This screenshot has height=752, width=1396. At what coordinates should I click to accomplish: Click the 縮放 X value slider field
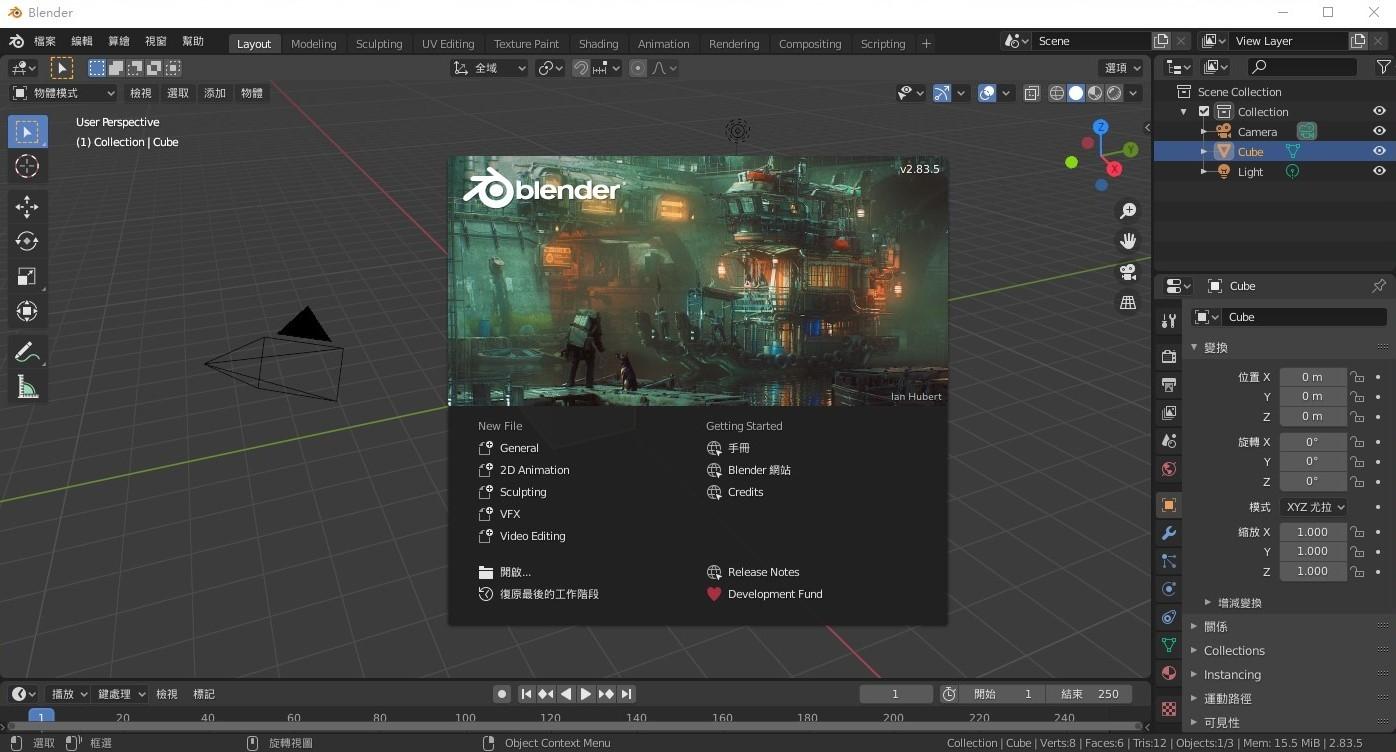coord(1313,532)
